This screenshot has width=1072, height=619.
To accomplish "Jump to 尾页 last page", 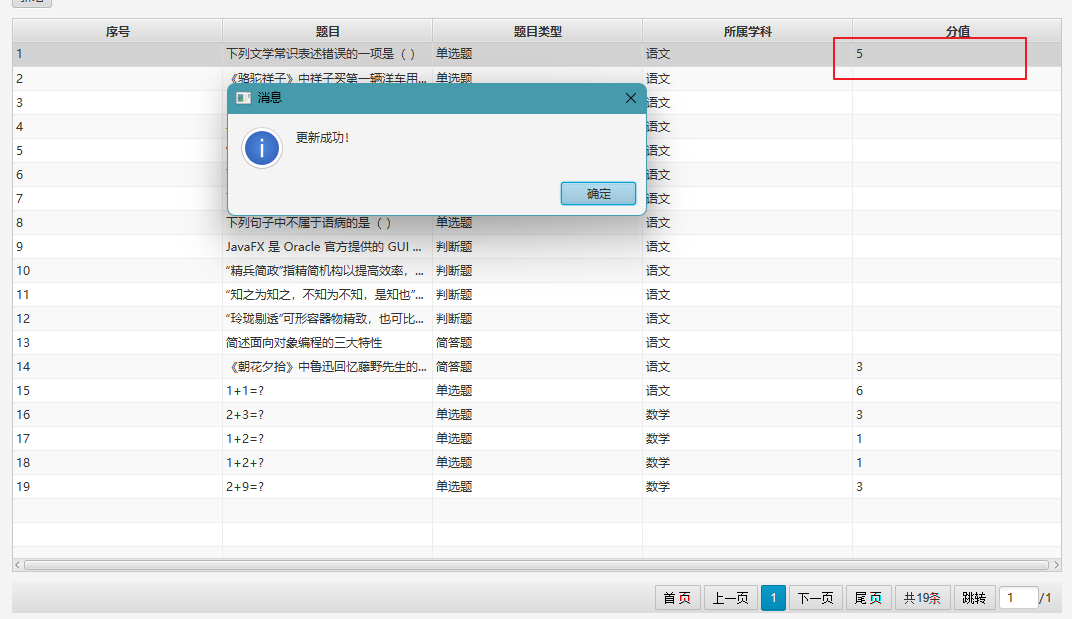I will (x=868, y=598).
